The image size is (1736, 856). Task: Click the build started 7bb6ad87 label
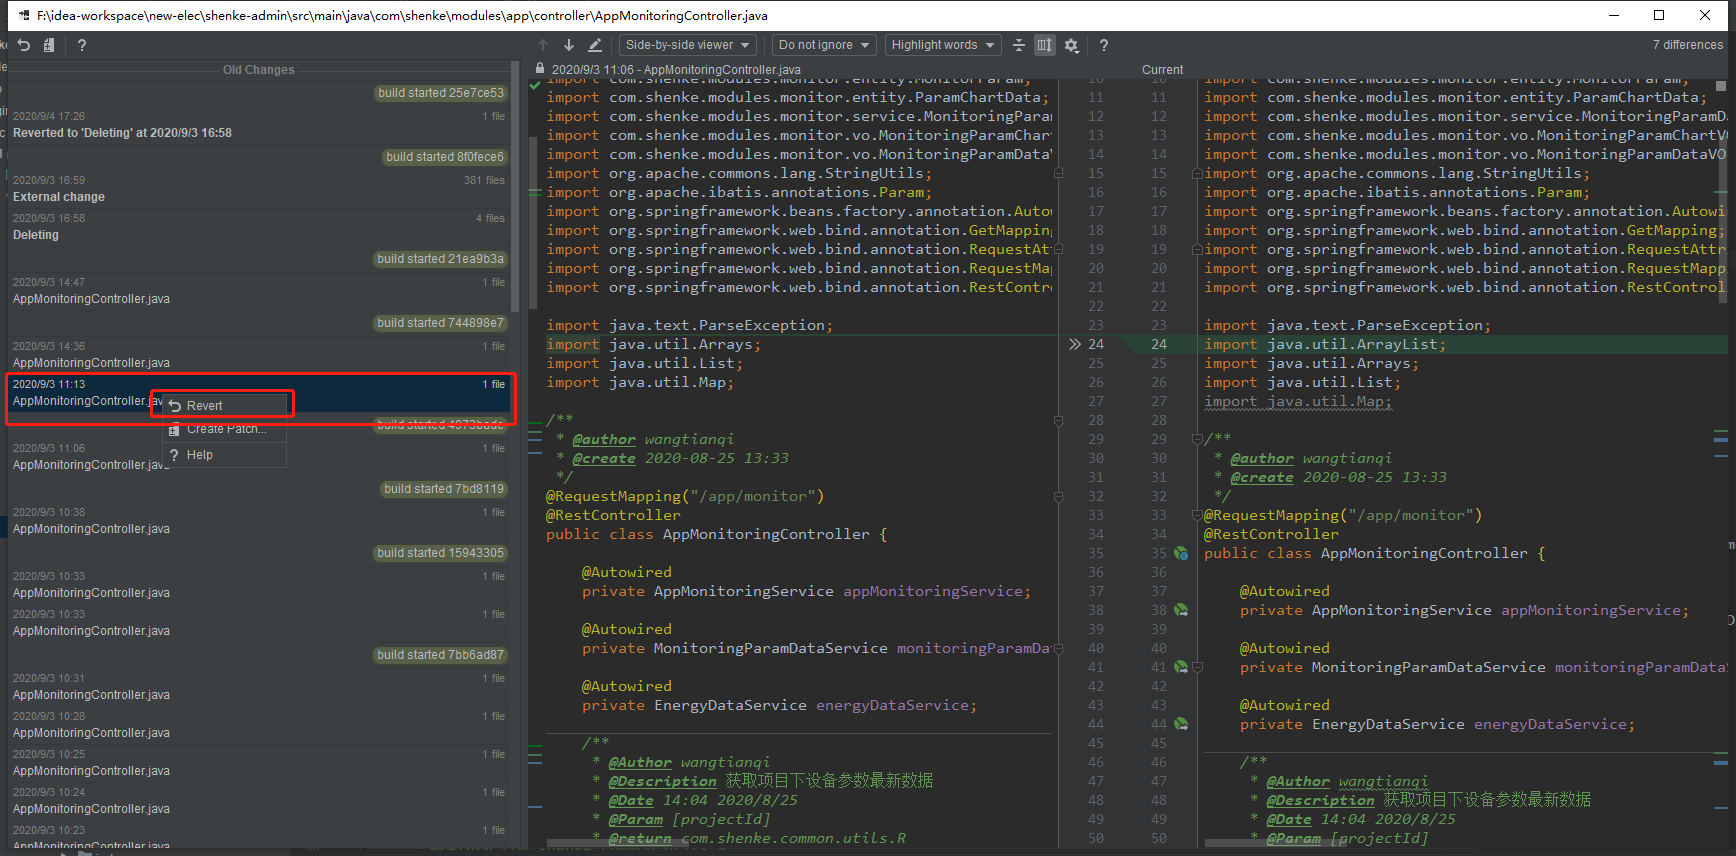[441, 655]
